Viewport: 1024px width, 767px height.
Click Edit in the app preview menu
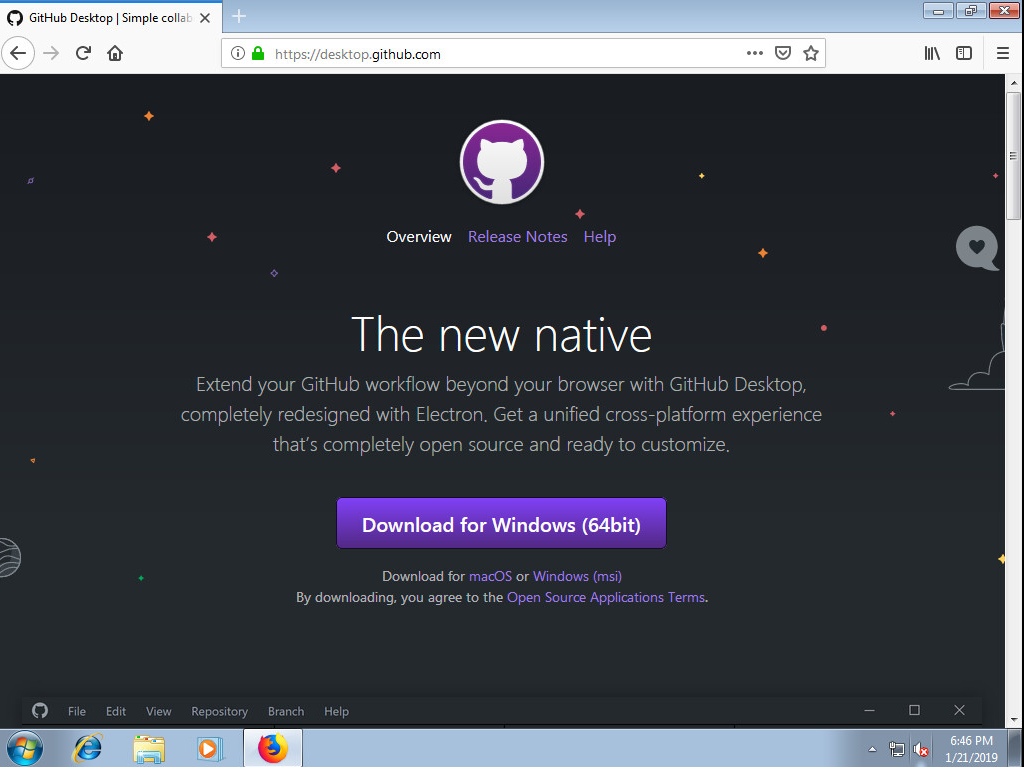pos(116,711)
